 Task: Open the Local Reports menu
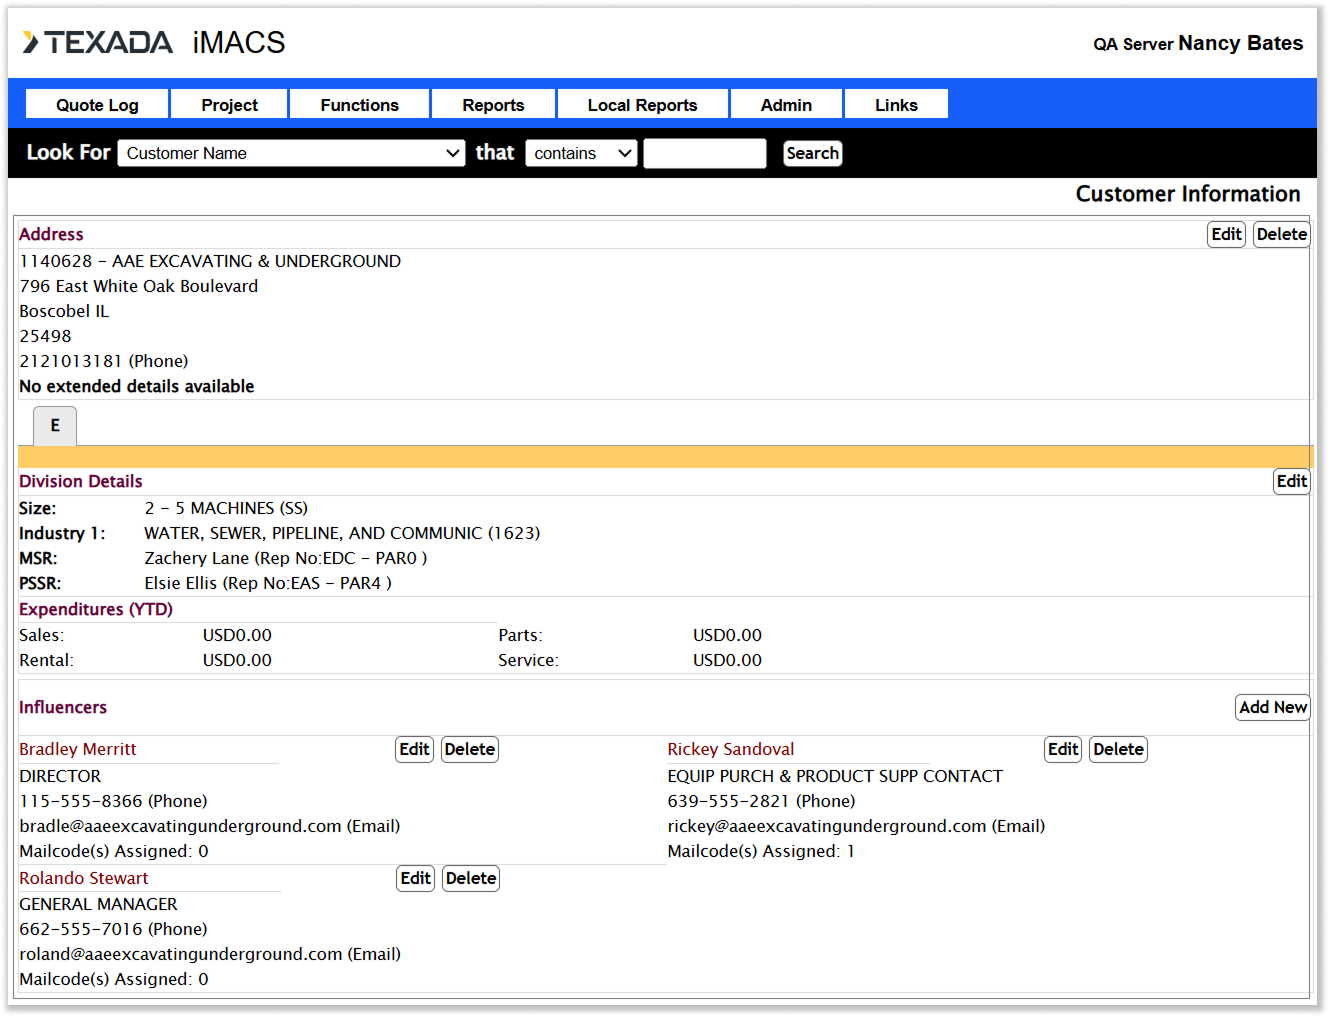(x=642, y=105)
